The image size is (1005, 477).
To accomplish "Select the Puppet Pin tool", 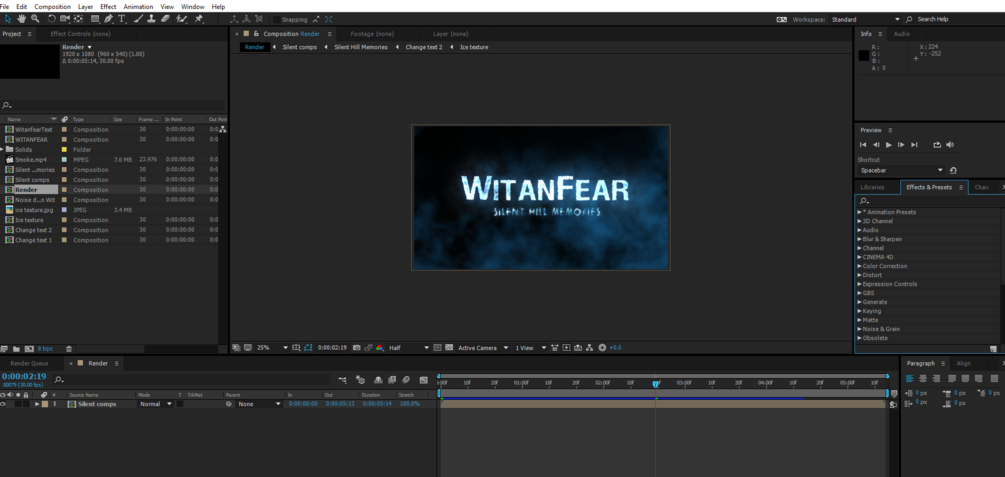I will click(x=199, y=19).
